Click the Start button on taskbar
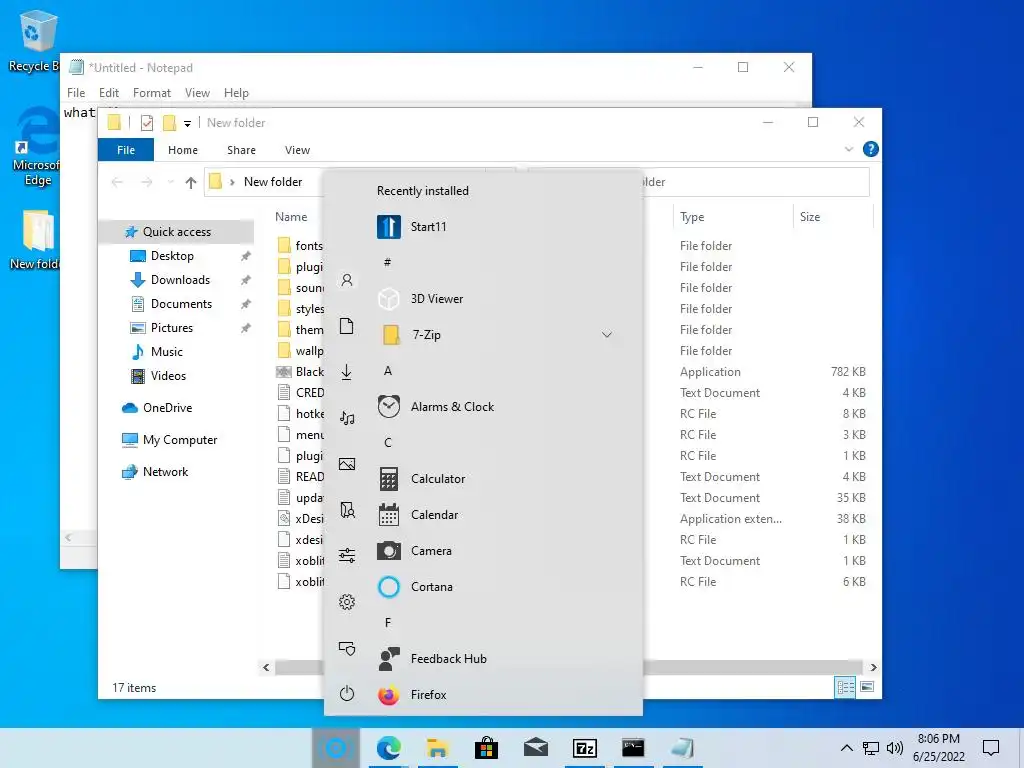 tap(336, 748)
